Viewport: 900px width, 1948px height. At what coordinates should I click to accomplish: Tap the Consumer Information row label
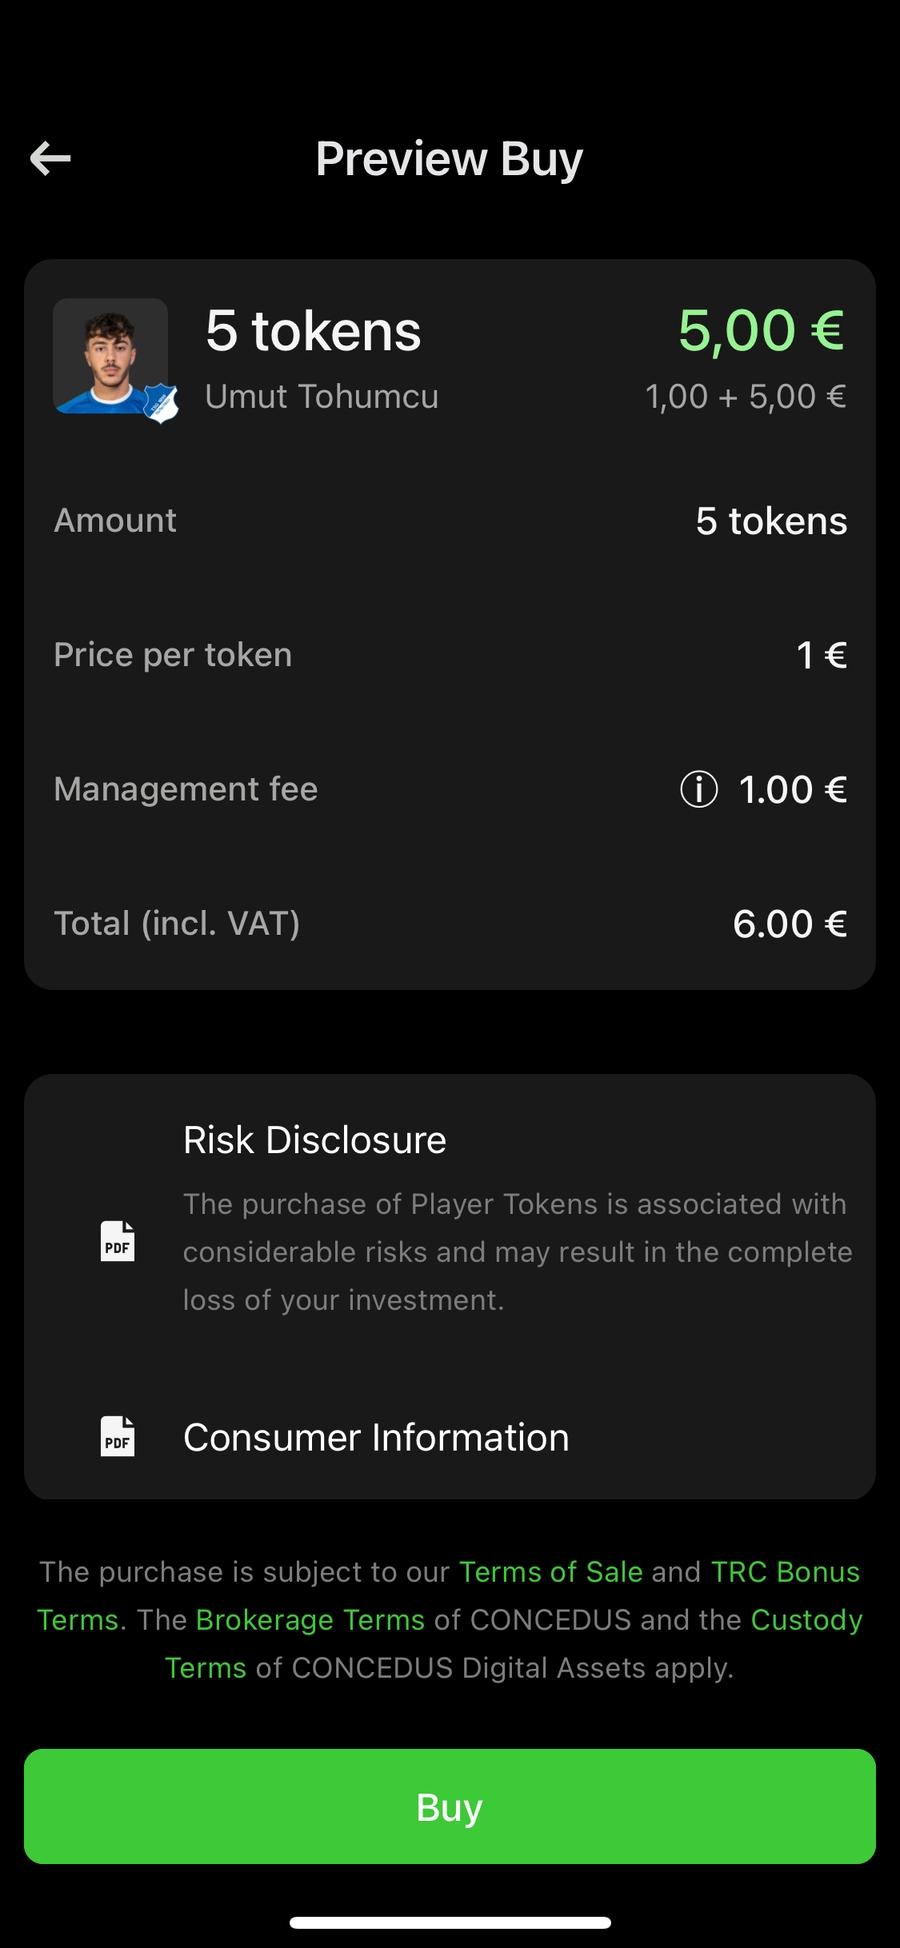pos(376,1437)
